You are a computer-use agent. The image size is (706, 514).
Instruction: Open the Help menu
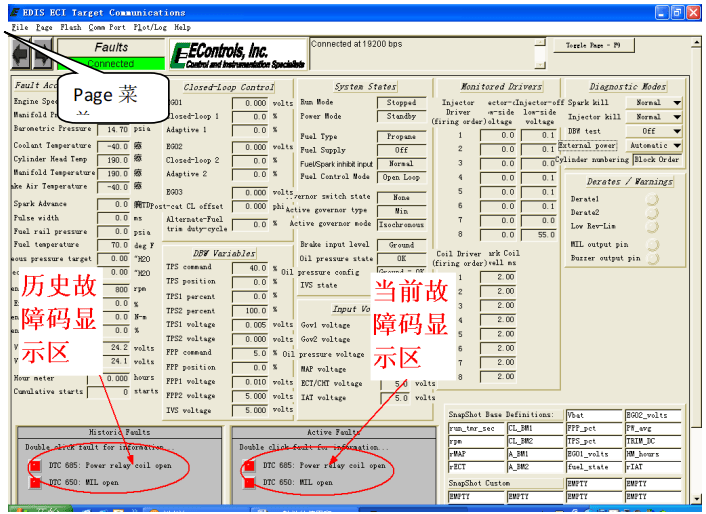pos(182,27)
